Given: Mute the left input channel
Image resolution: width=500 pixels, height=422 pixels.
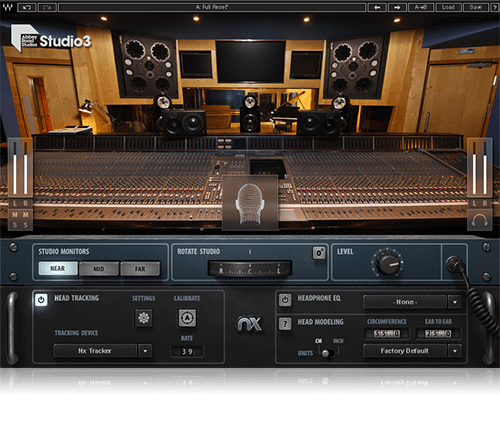Looking at the screenshot, I should pos(15,215).
